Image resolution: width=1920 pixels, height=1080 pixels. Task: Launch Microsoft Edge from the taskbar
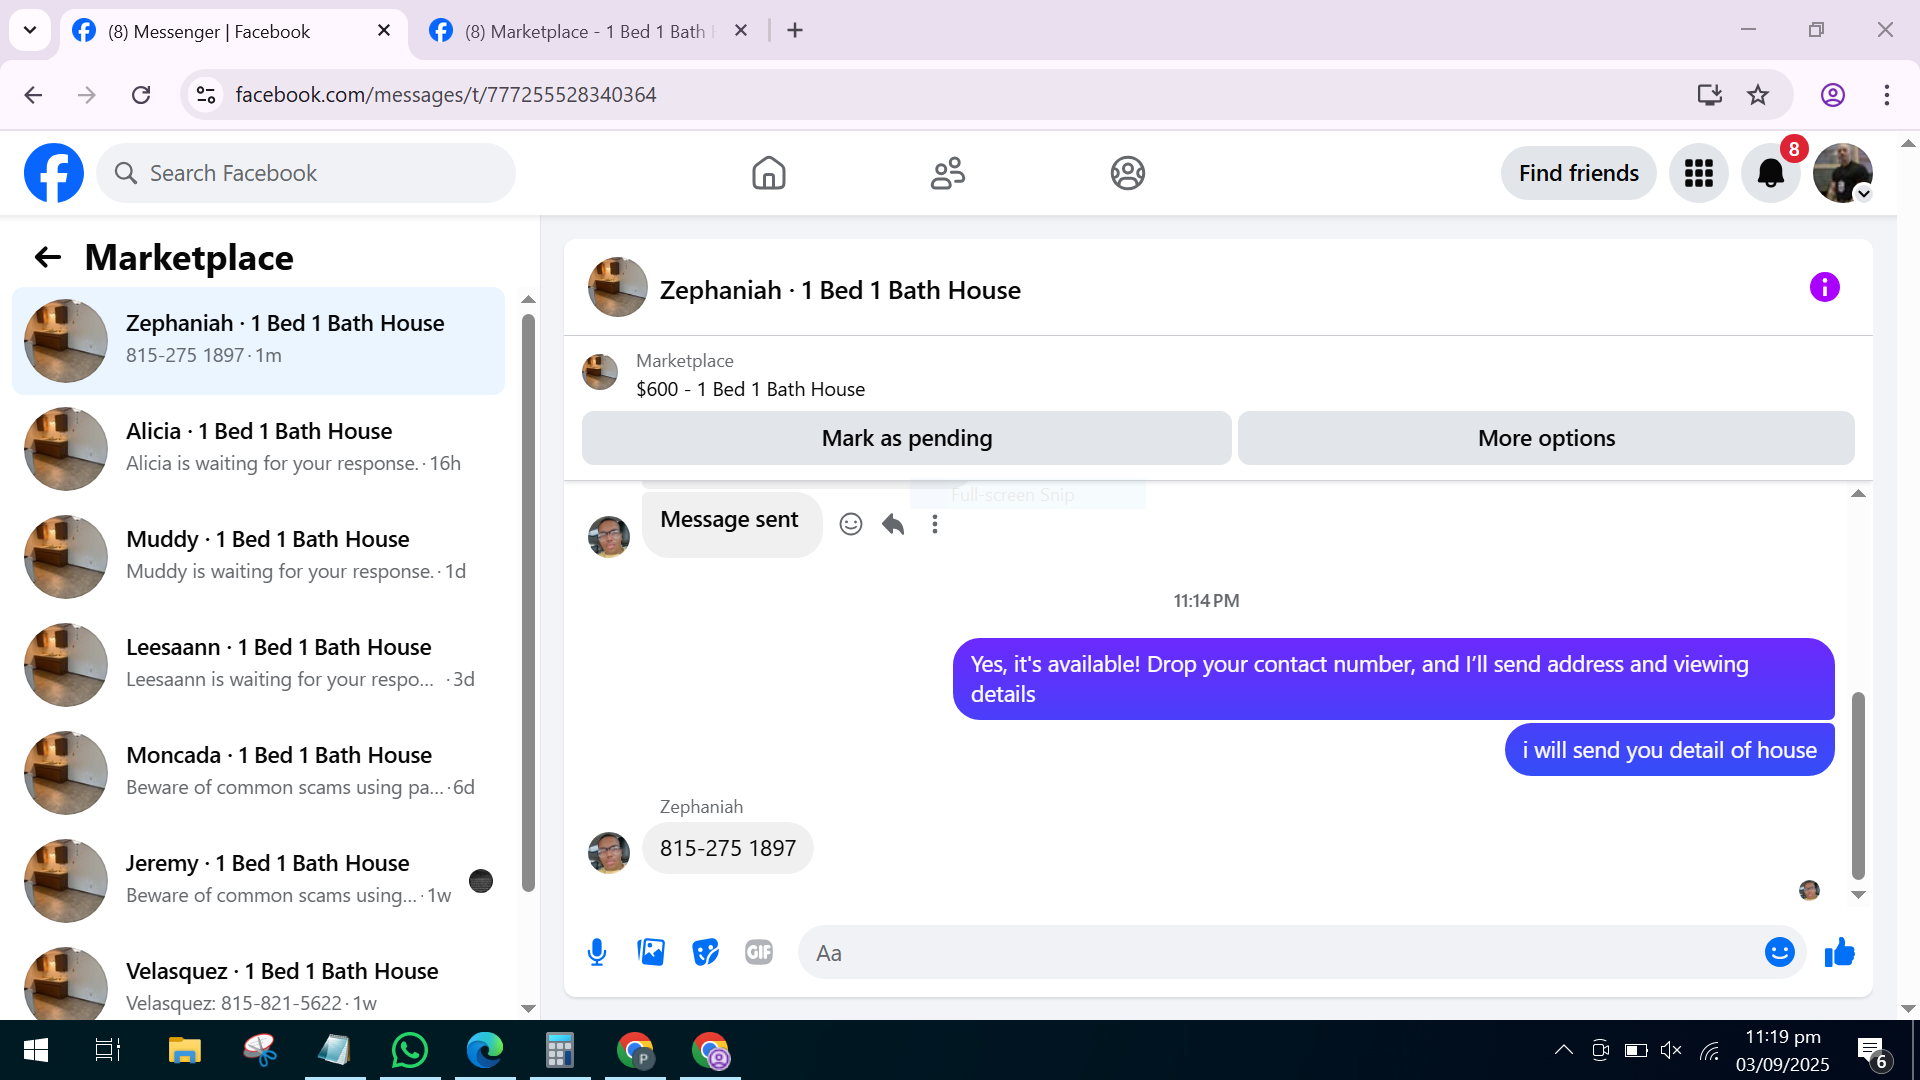tap(485, 1050)
